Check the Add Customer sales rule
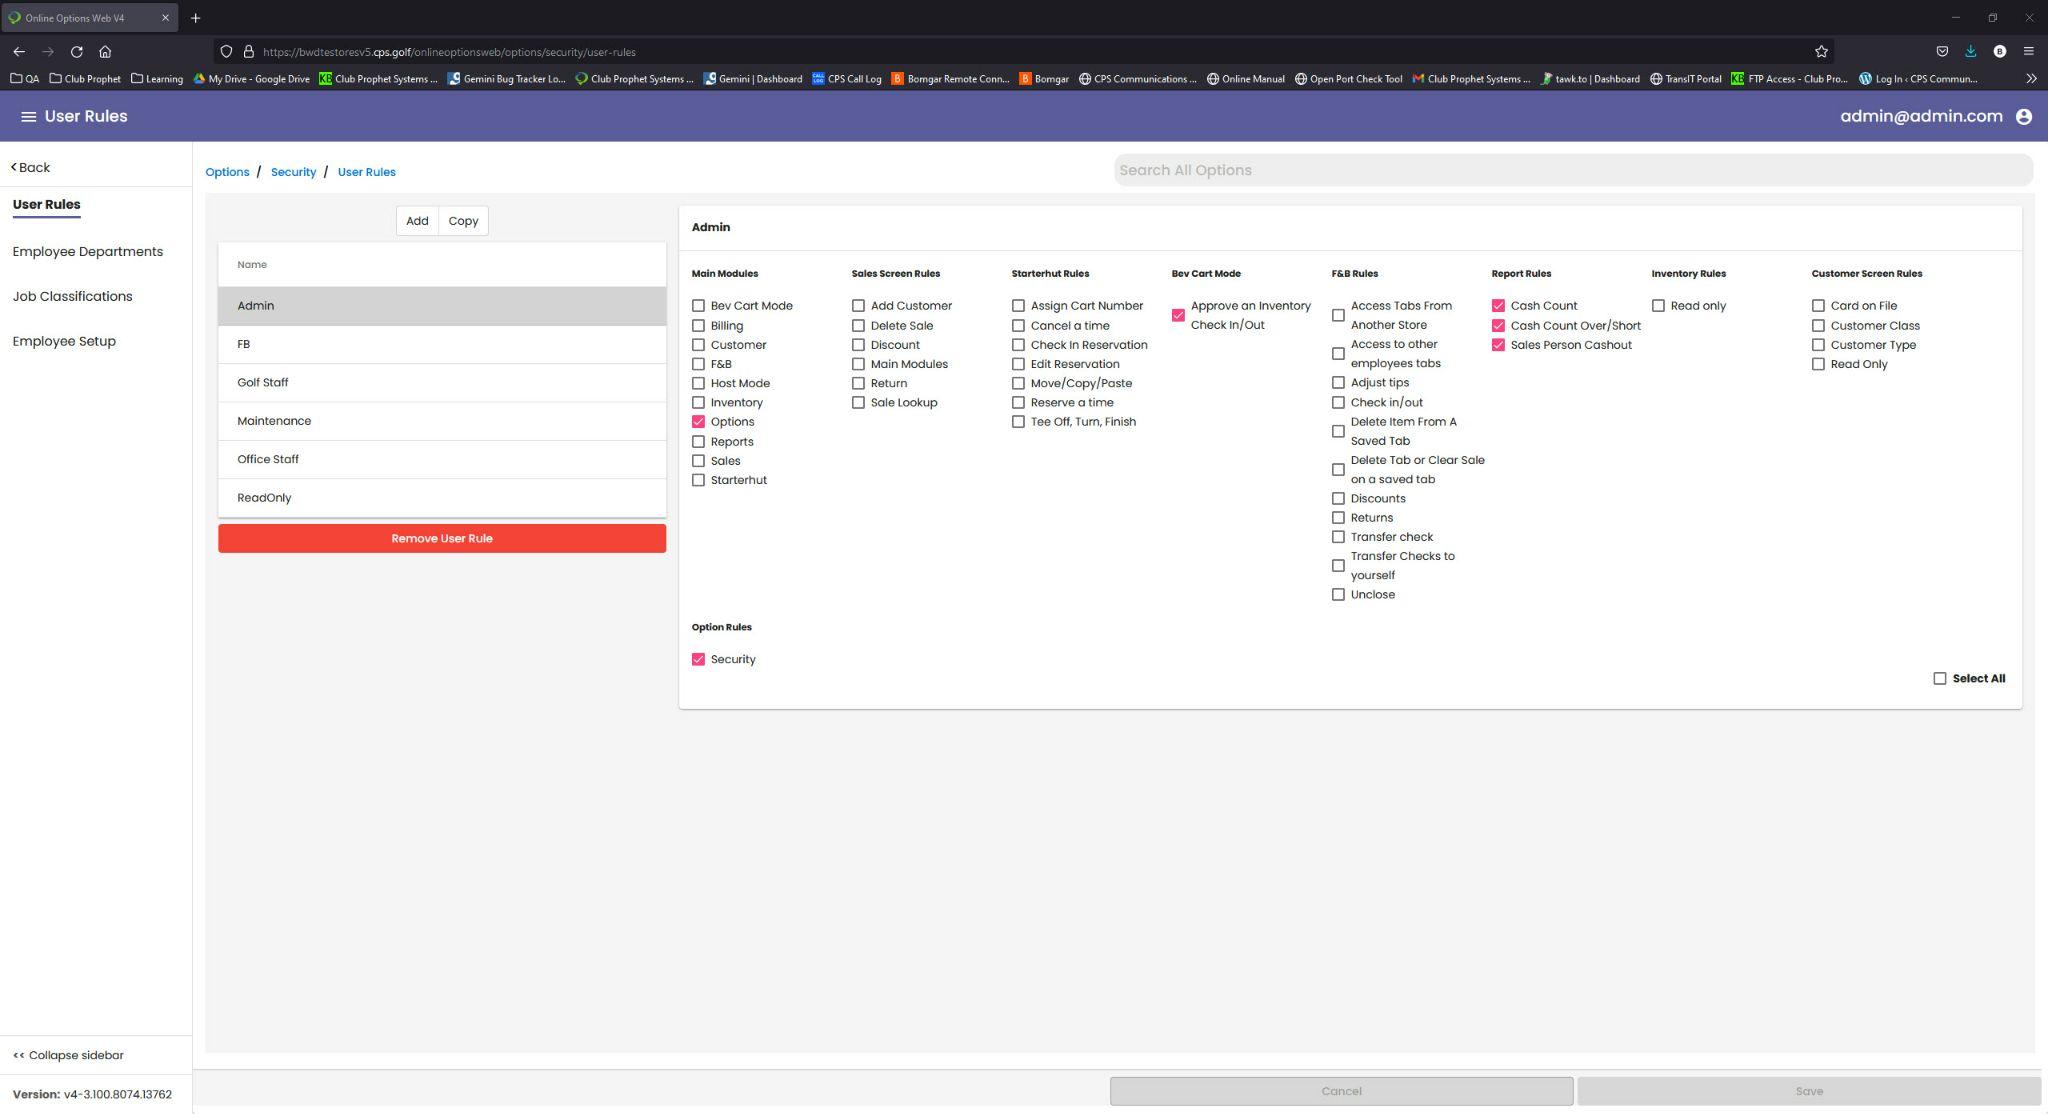The image size is (2048, 1114). pos(858,306)
